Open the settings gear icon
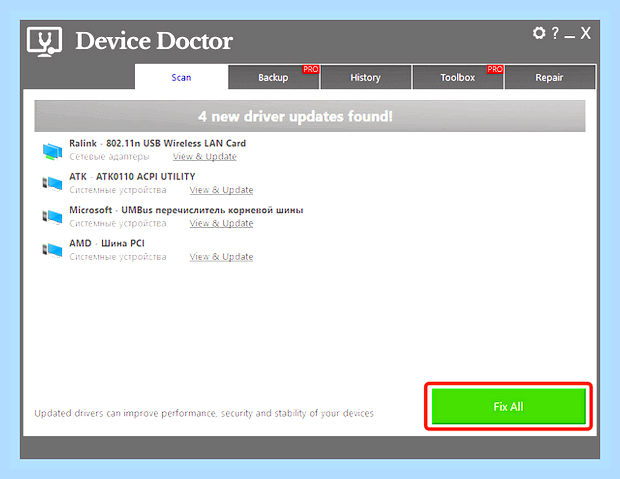This screenshot has height=479, width=620. point(539,33)
